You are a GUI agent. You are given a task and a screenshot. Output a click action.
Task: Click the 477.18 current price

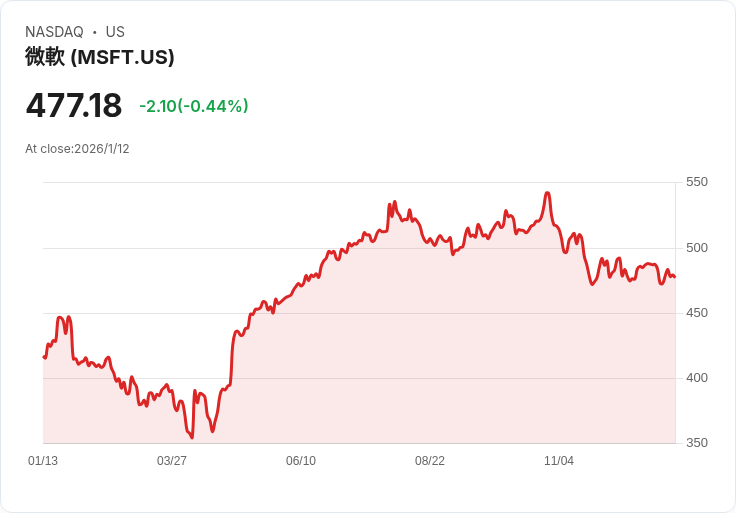73,105
